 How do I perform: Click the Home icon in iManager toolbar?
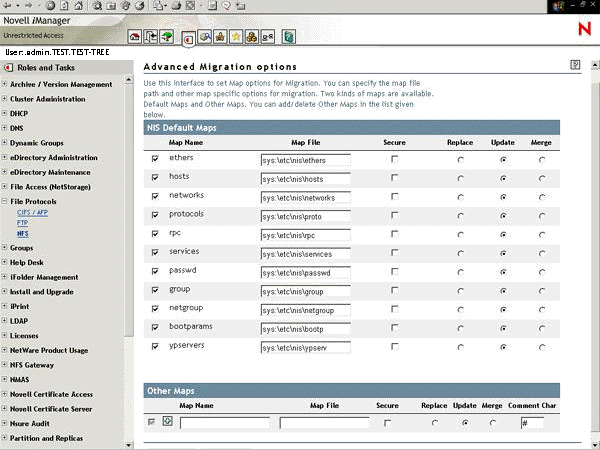click(136, 36)
